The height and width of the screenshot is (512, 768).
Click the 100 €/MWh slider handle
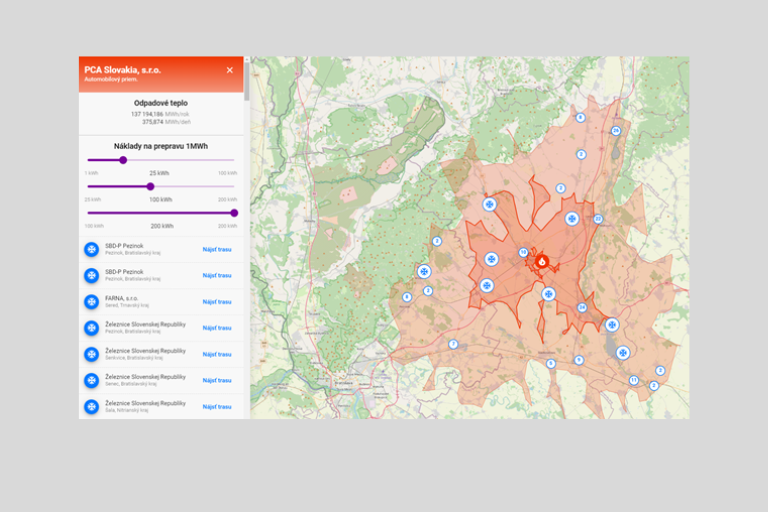click(x=151, y=186)
